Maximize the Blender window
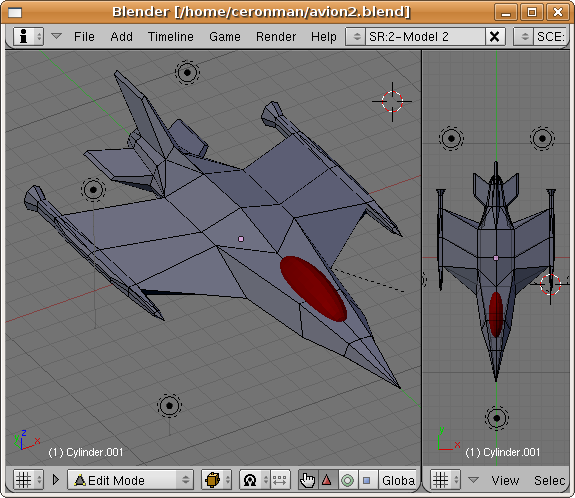The width and height of the screenshot is (575, 498). tap(532, 13)
